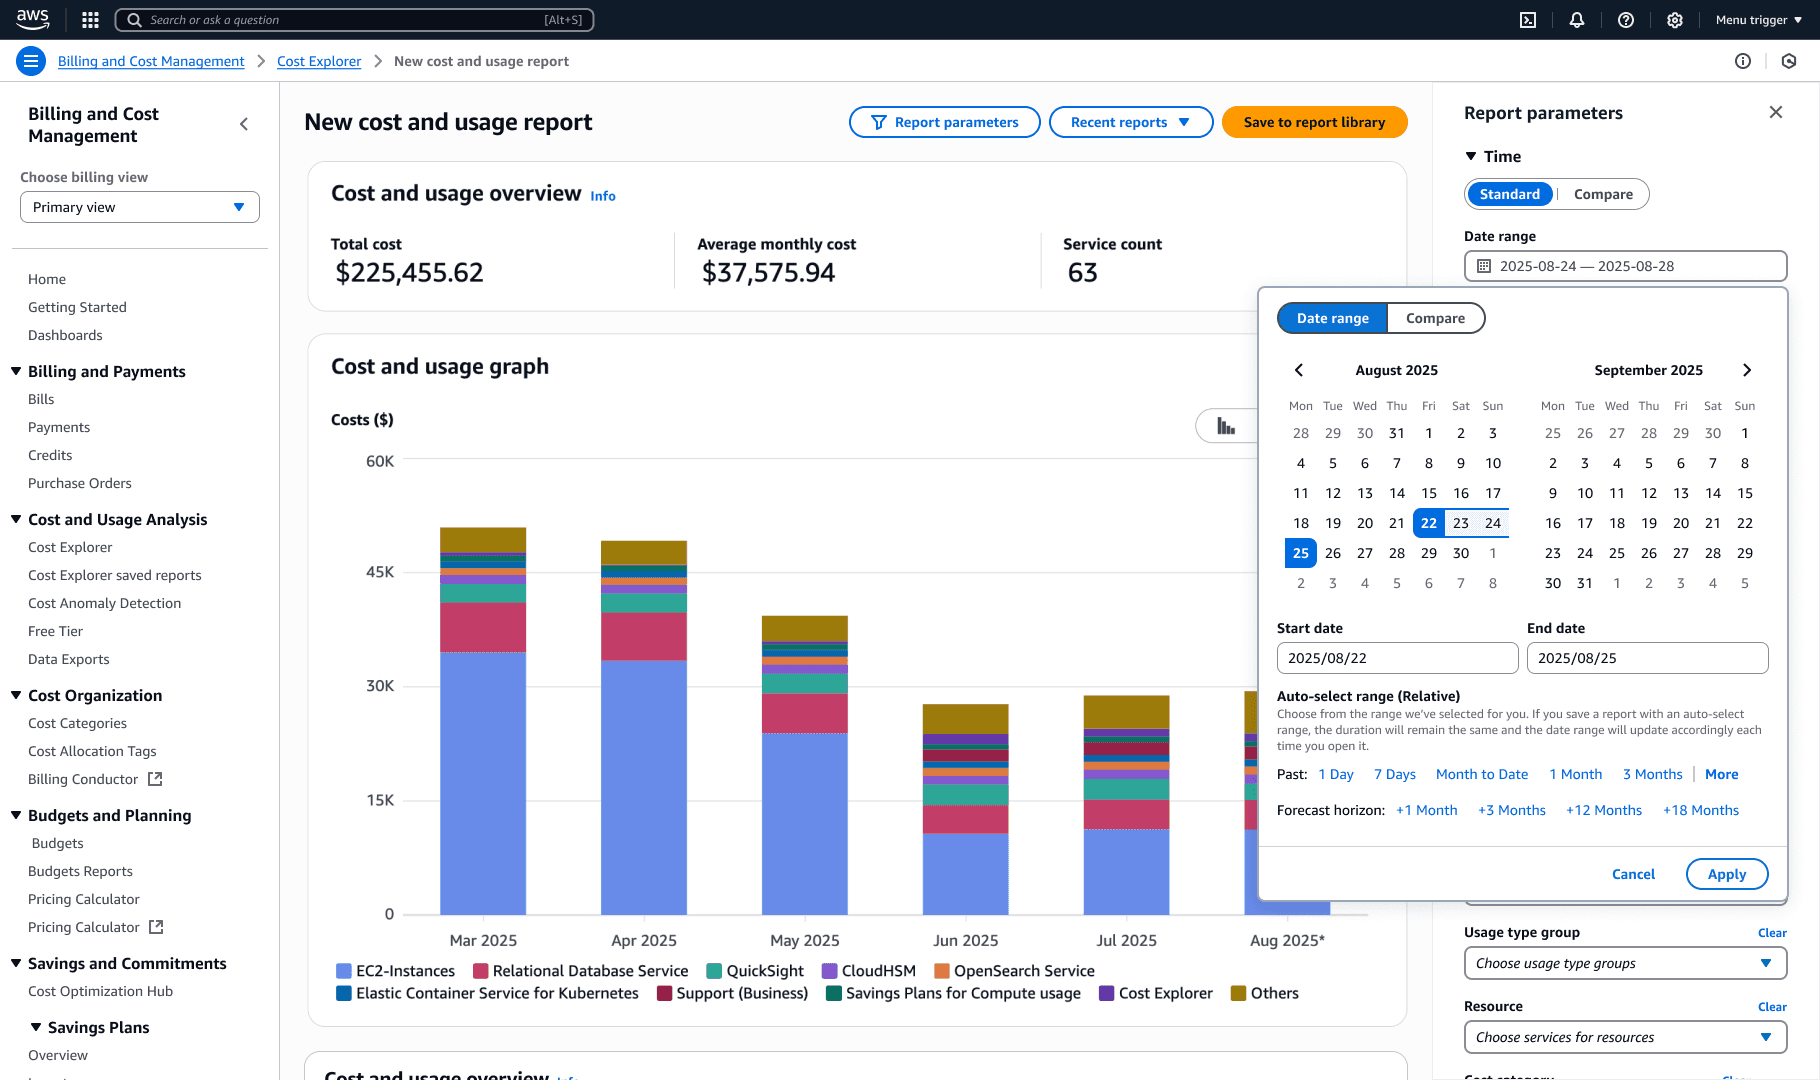Apply the selected date range
The height and width of the screenshot is (1080, 1820).
tap(1726, 874)
